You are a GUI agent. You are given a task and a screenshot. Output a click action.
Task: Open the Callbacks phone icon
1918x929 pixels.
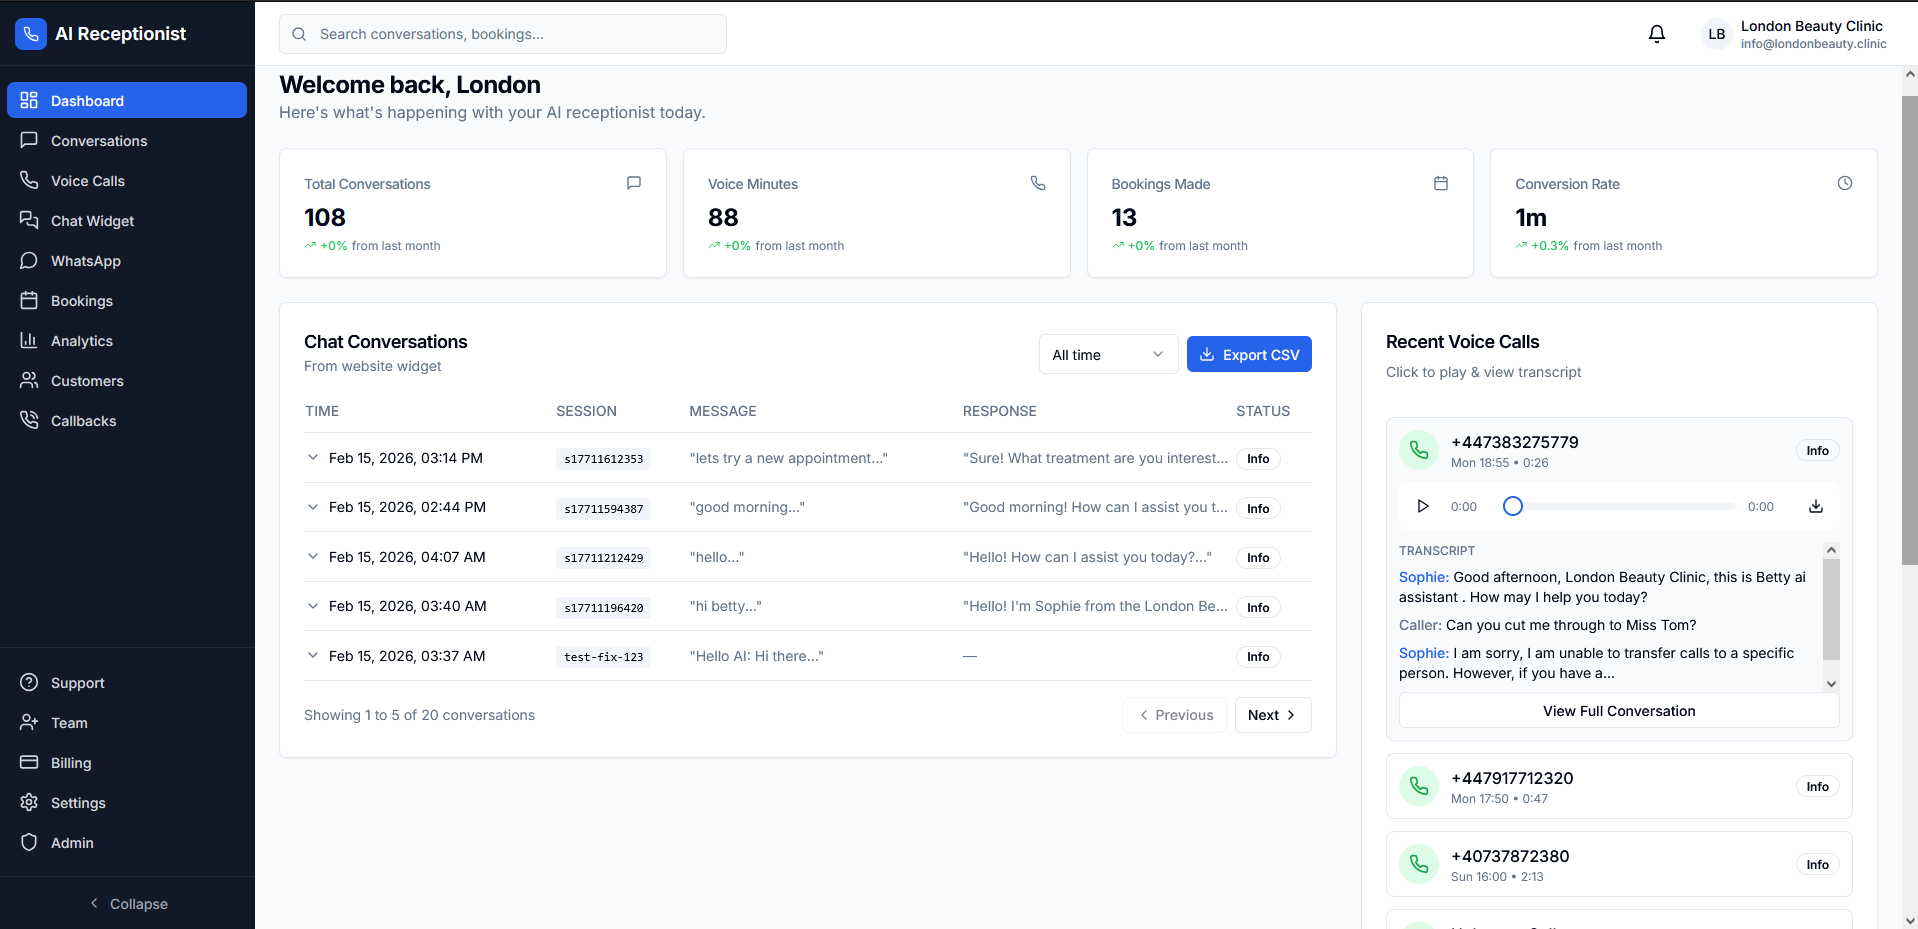tap(30, 420)
